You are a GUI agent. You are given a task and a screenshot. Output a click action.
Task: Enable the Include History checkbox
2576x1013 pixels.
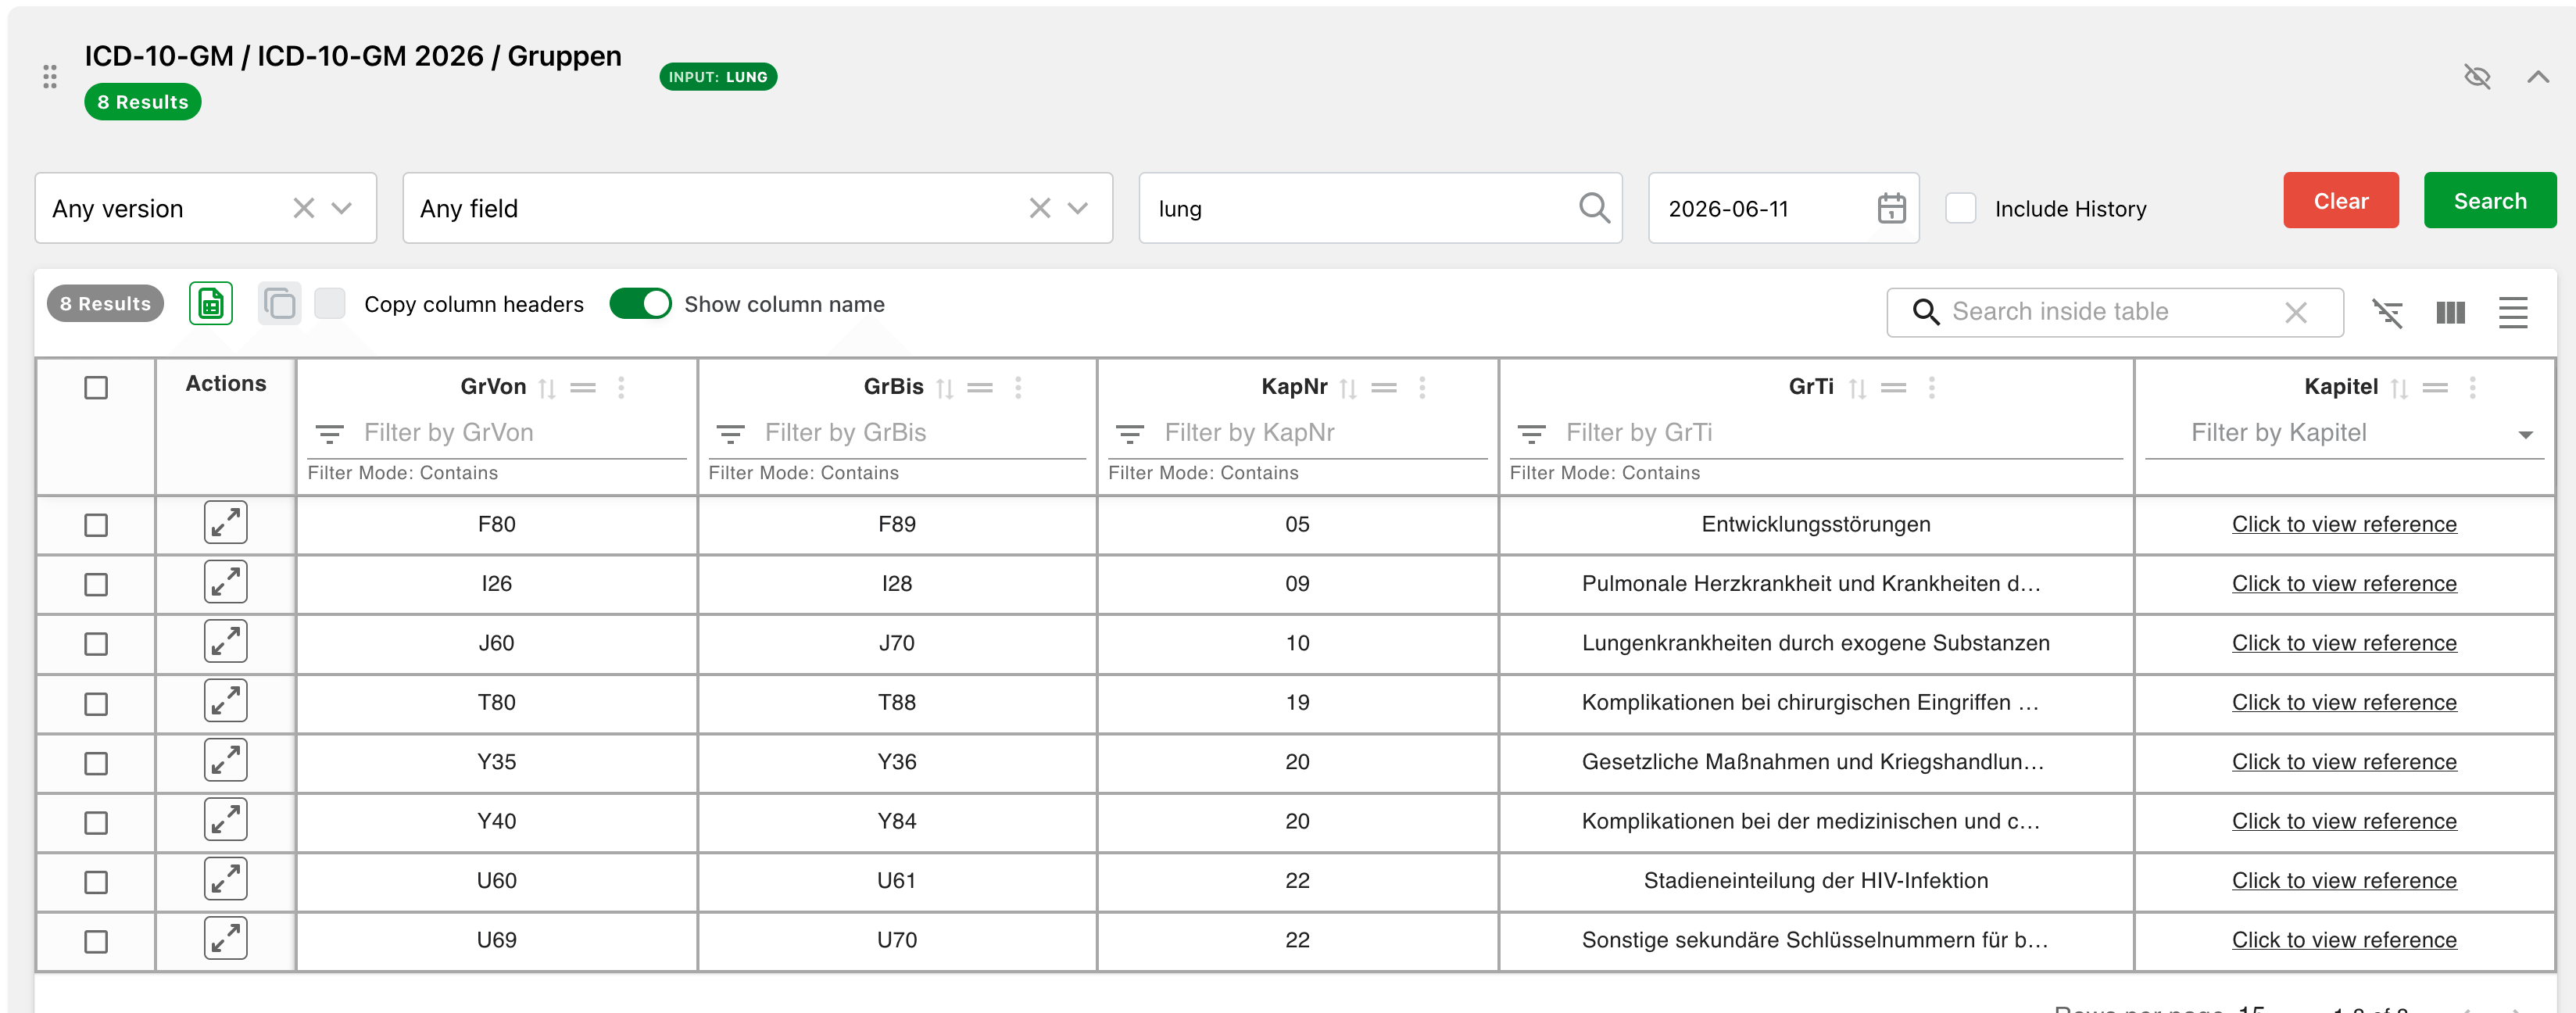pyautogui.click(x=1960, y=209)
